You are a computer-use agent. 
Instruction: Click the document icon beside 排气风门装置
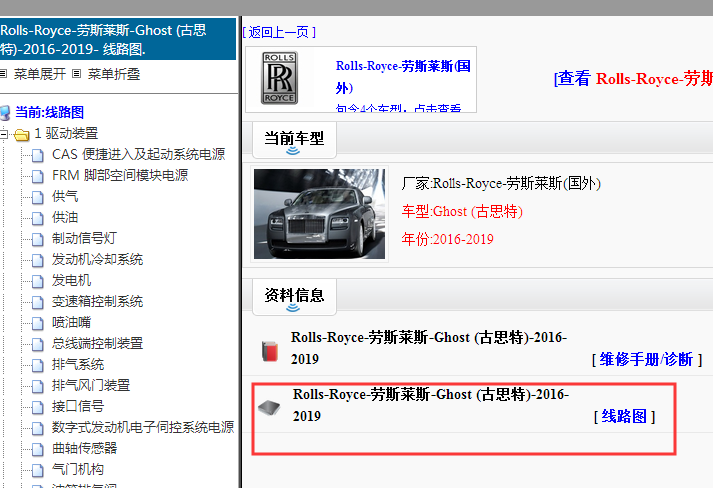pos(38,386)
